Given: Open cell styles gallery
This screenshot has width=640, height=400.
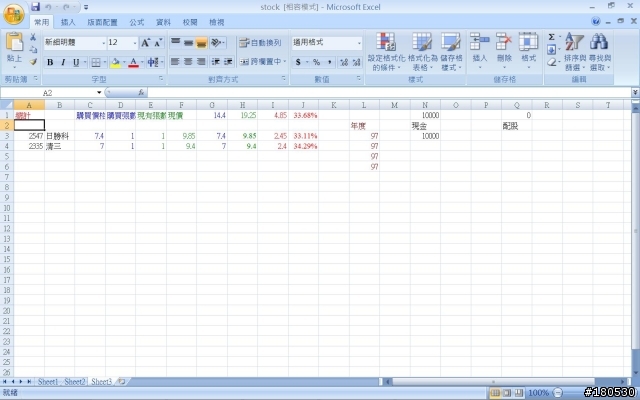Looking at the screenshot, I should click(451, 51).
